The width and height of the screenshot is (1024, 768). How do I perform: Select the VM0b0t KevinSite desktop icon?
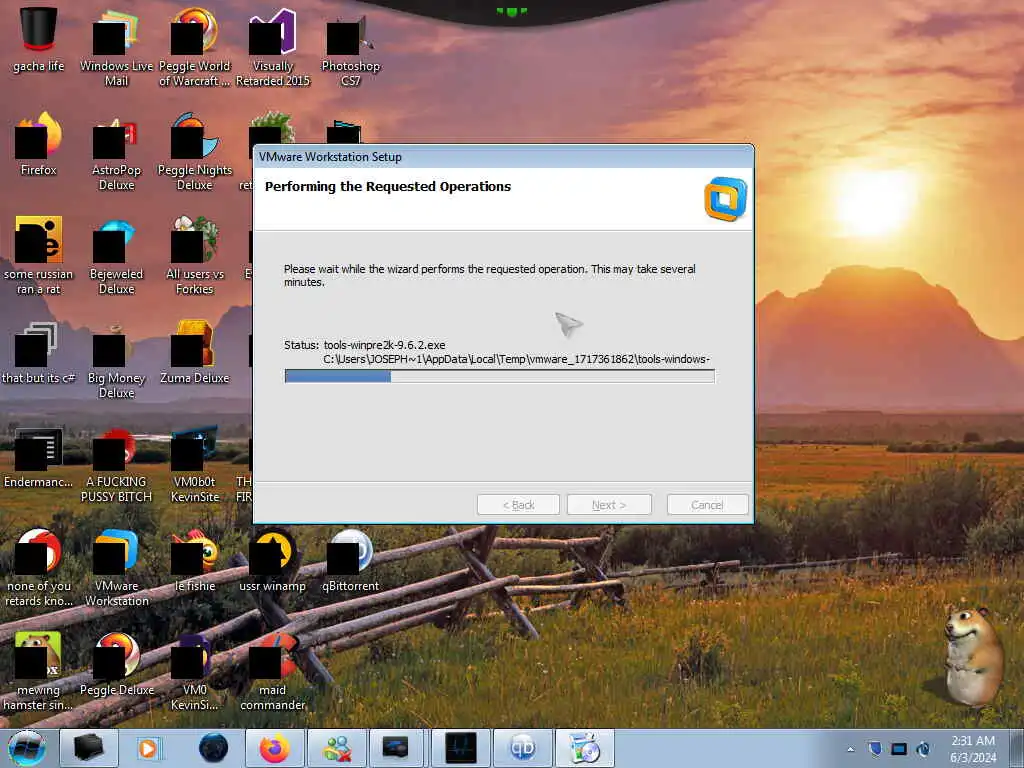[194, 464]
